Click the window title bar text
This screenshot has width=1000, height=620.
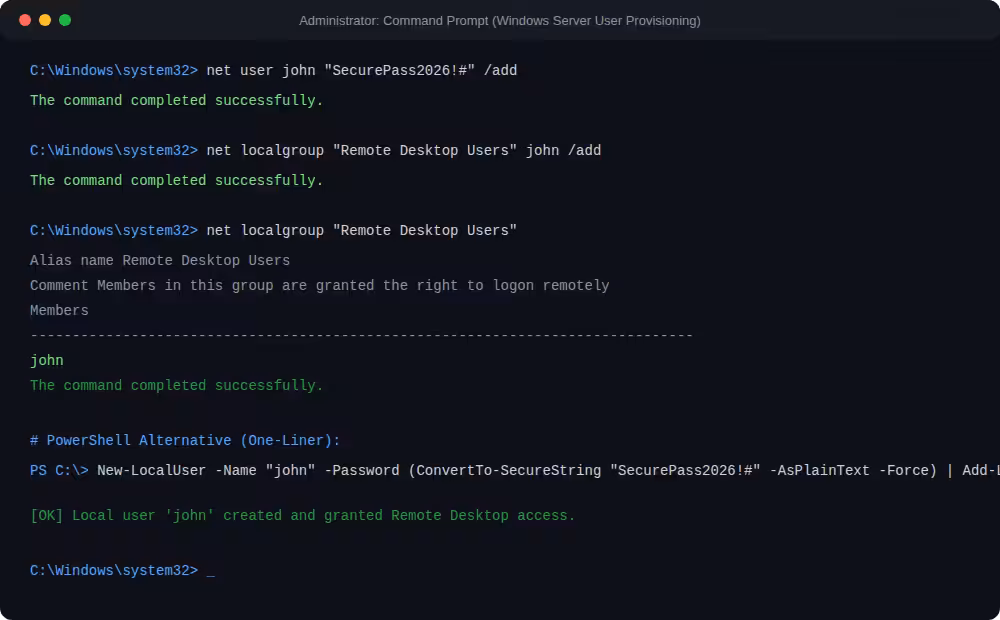[499, 21]
